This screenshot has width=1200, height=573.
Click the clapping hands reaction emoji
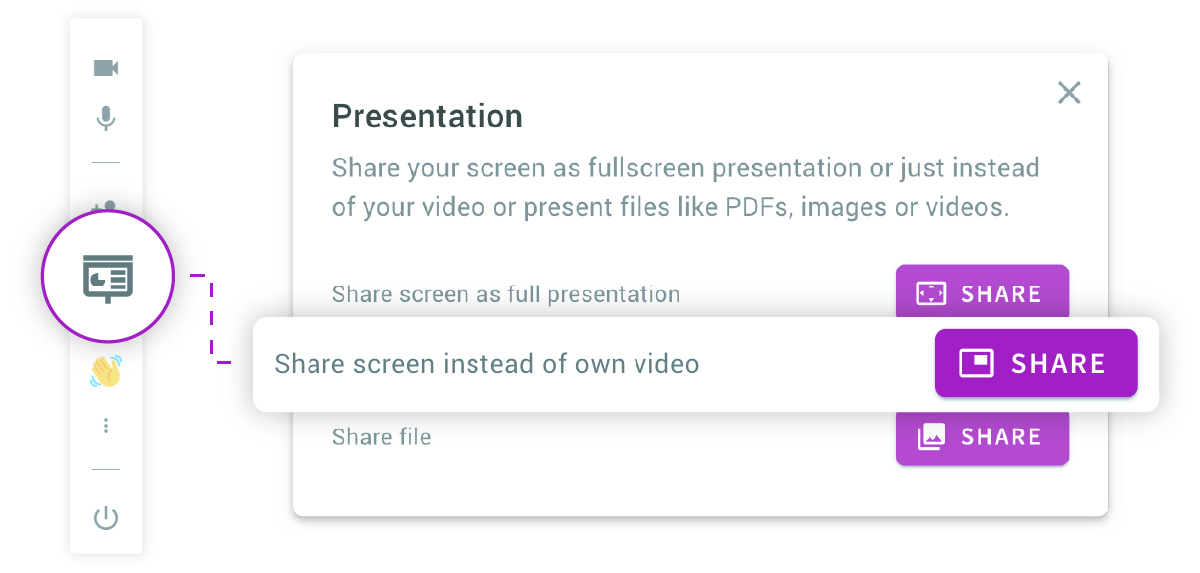pos(106,371)
